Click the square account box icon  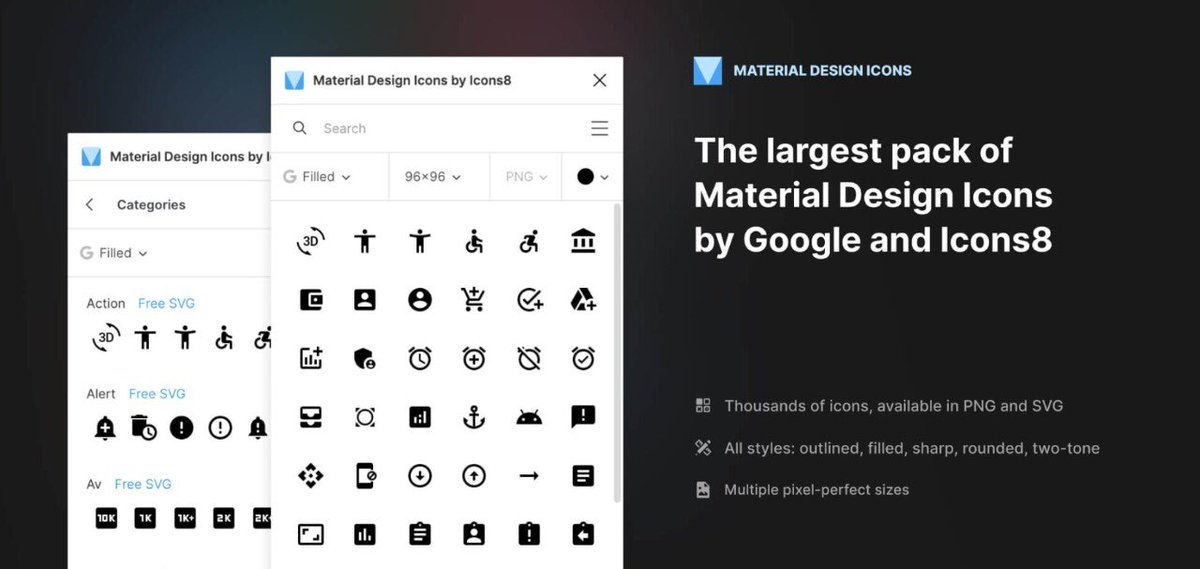click(x=365, y=299)
